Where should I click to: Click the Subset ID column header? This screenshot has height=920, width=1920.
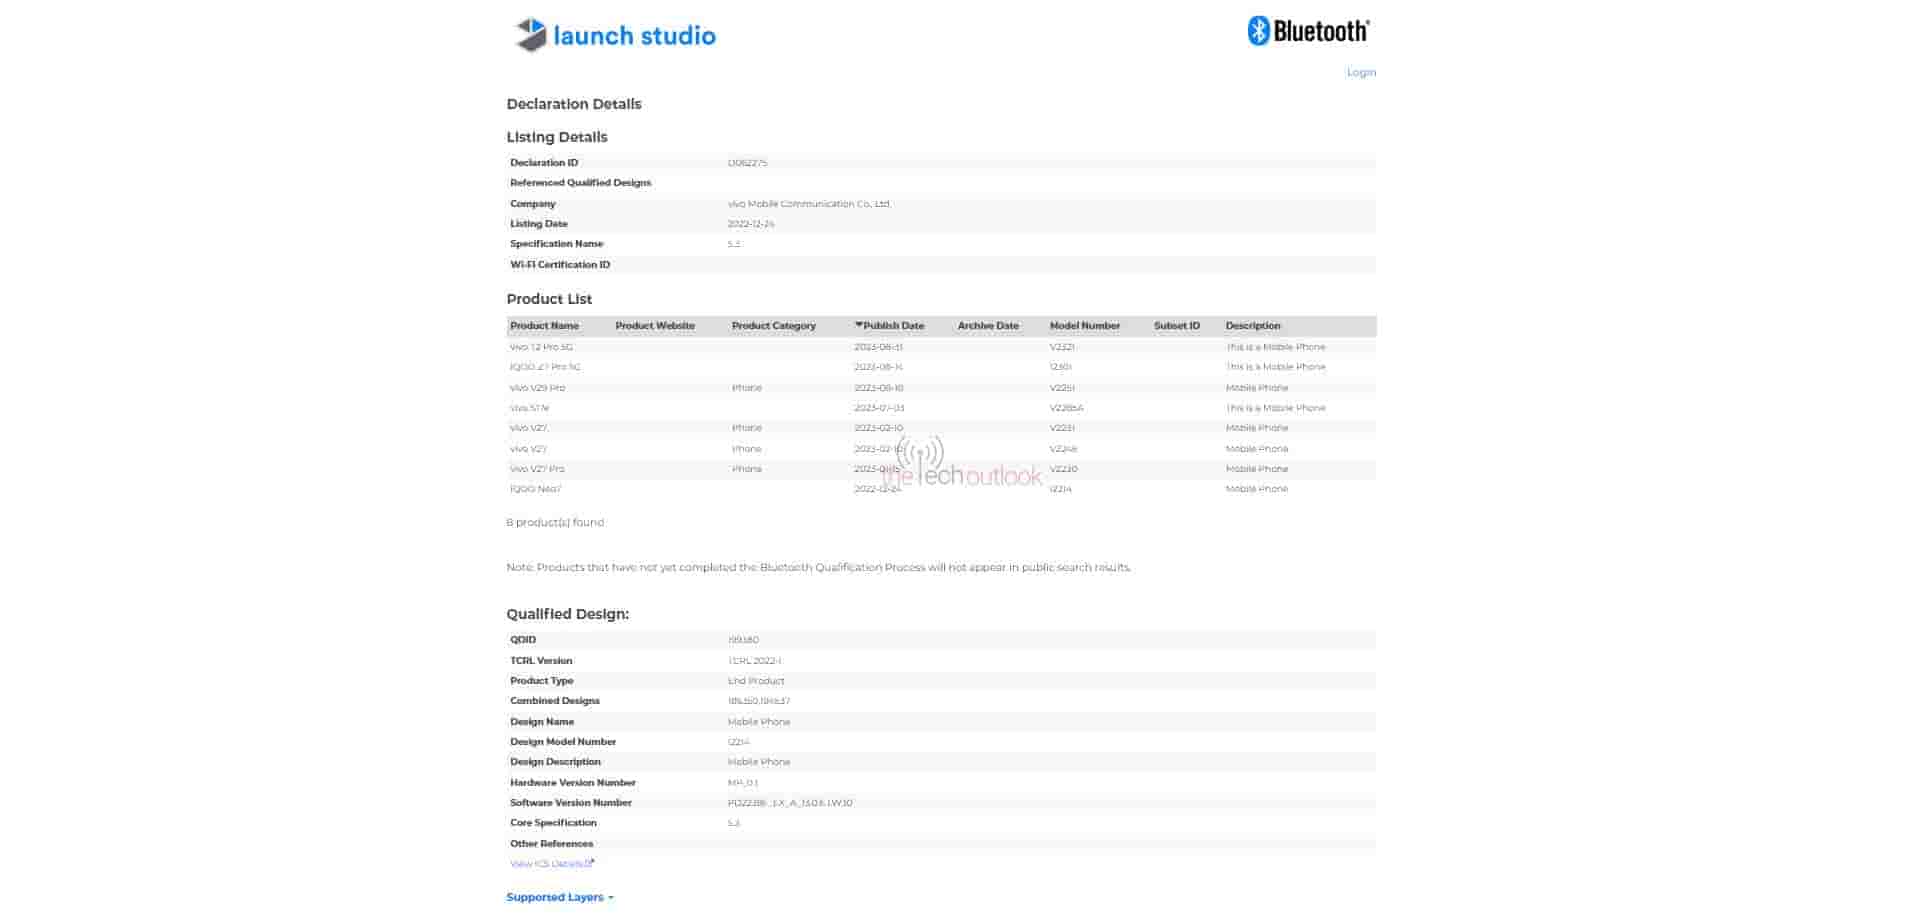pos(1176,325)
